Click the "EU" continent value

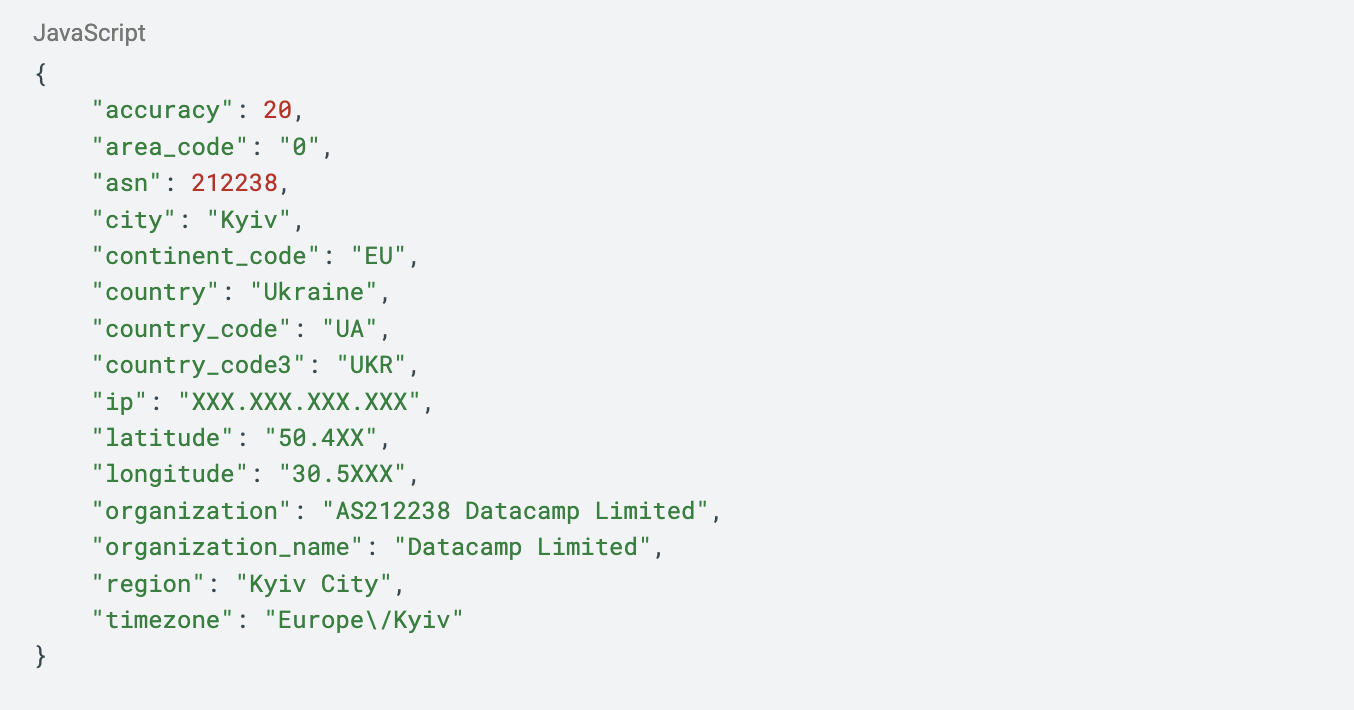tap(379, 256)
